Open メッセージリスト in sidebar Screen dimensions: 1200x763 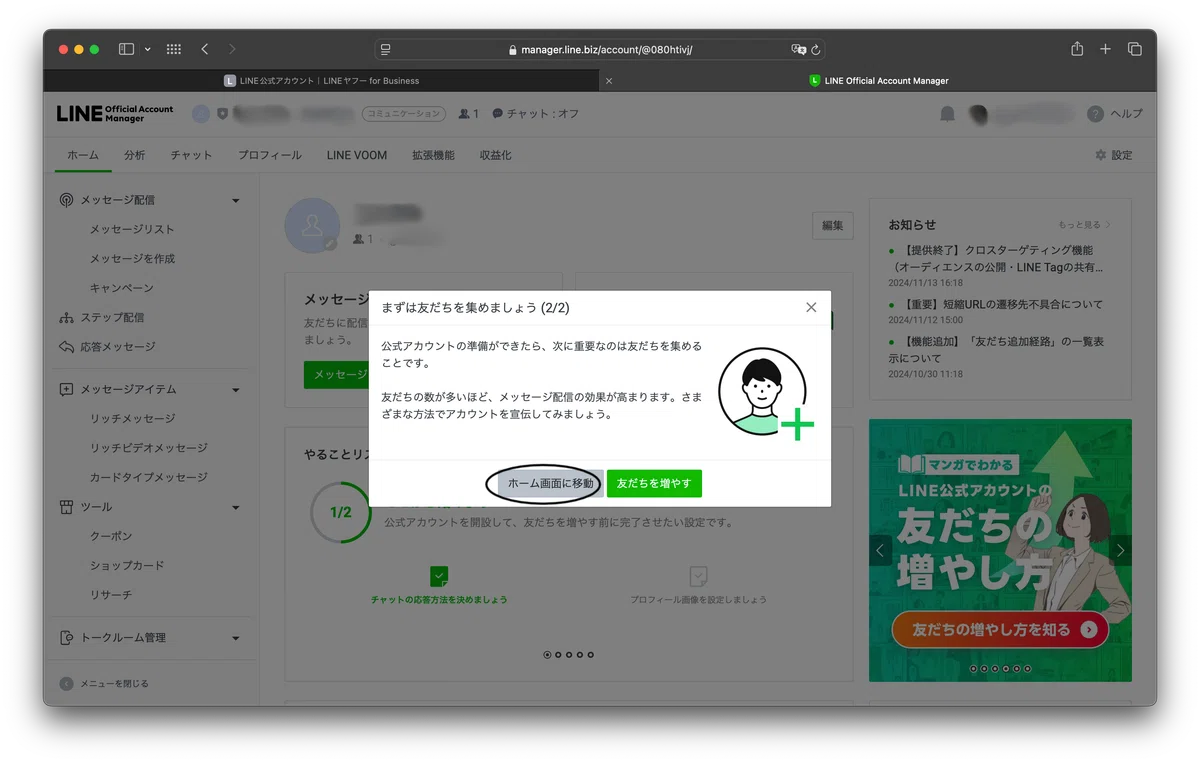pos(132,229)
